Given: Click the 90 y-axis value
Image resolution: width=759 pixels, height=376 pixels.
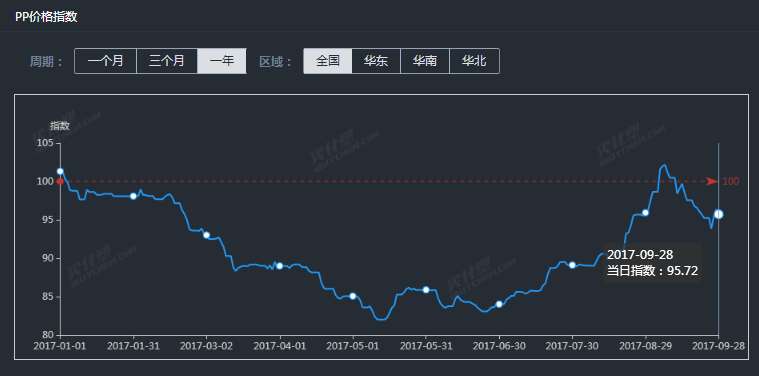Looking at the screenshot, I should pyautogui.click(x=48, y=258).
